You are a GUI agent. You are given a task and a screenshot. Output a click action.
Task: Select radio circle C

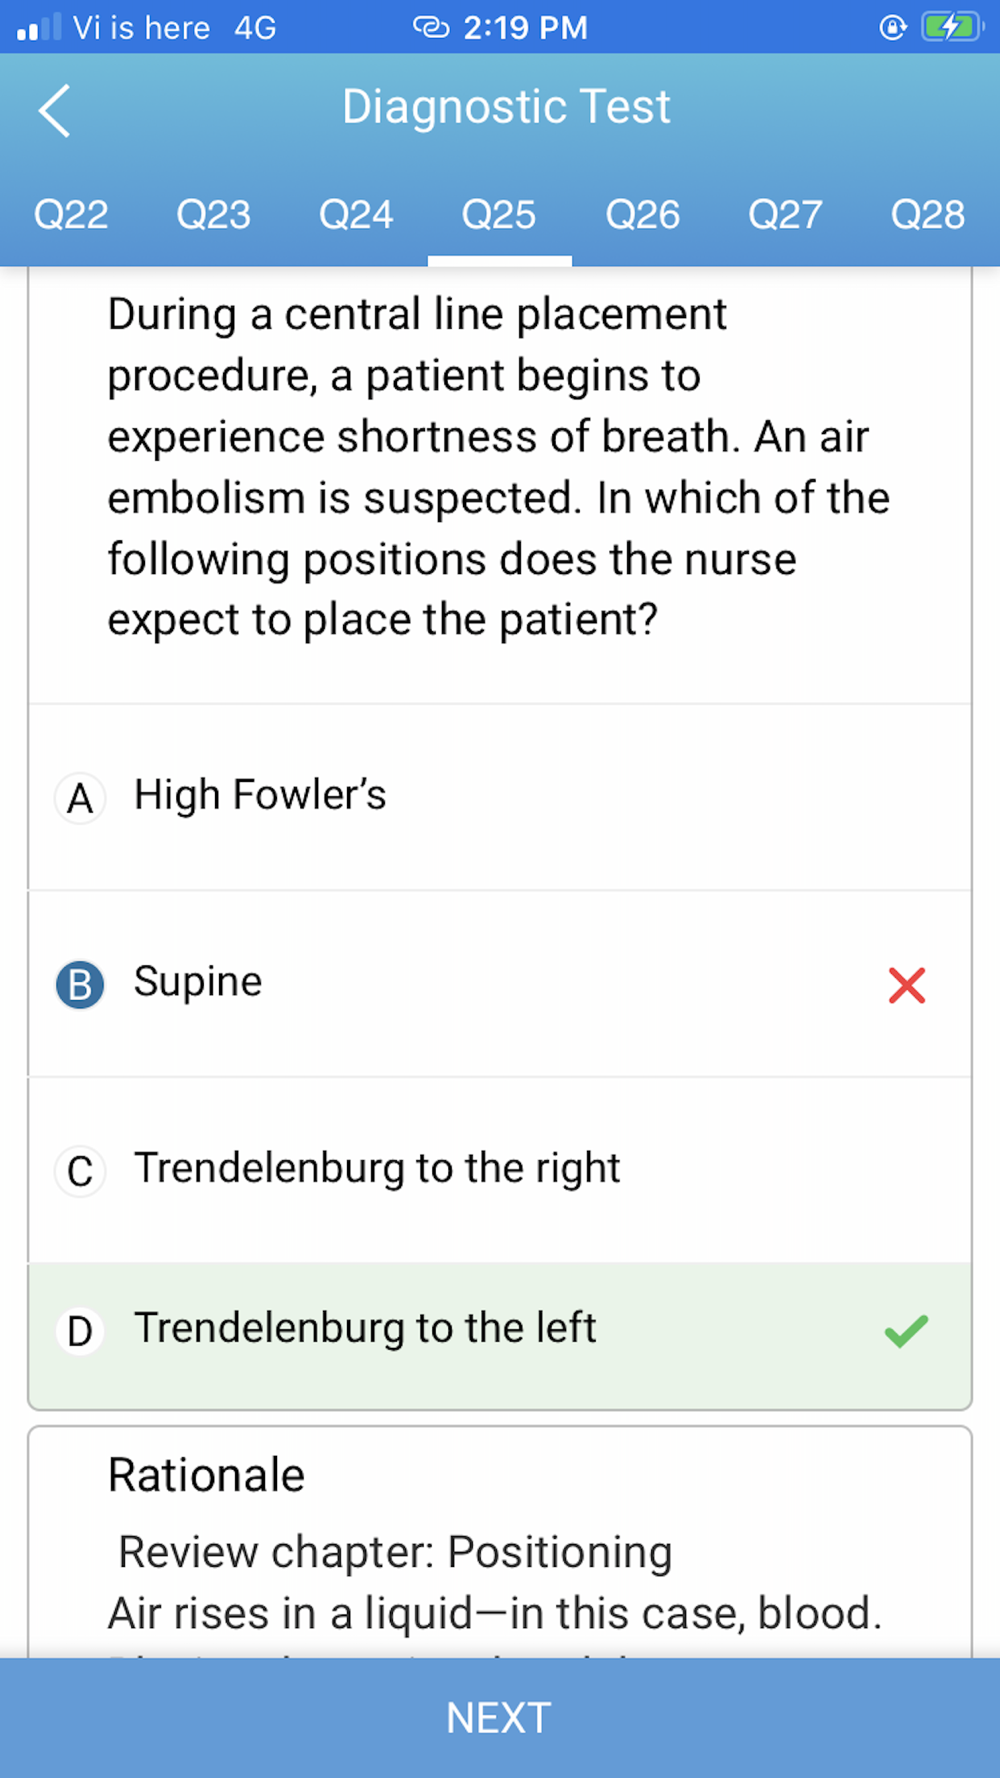80,1171
